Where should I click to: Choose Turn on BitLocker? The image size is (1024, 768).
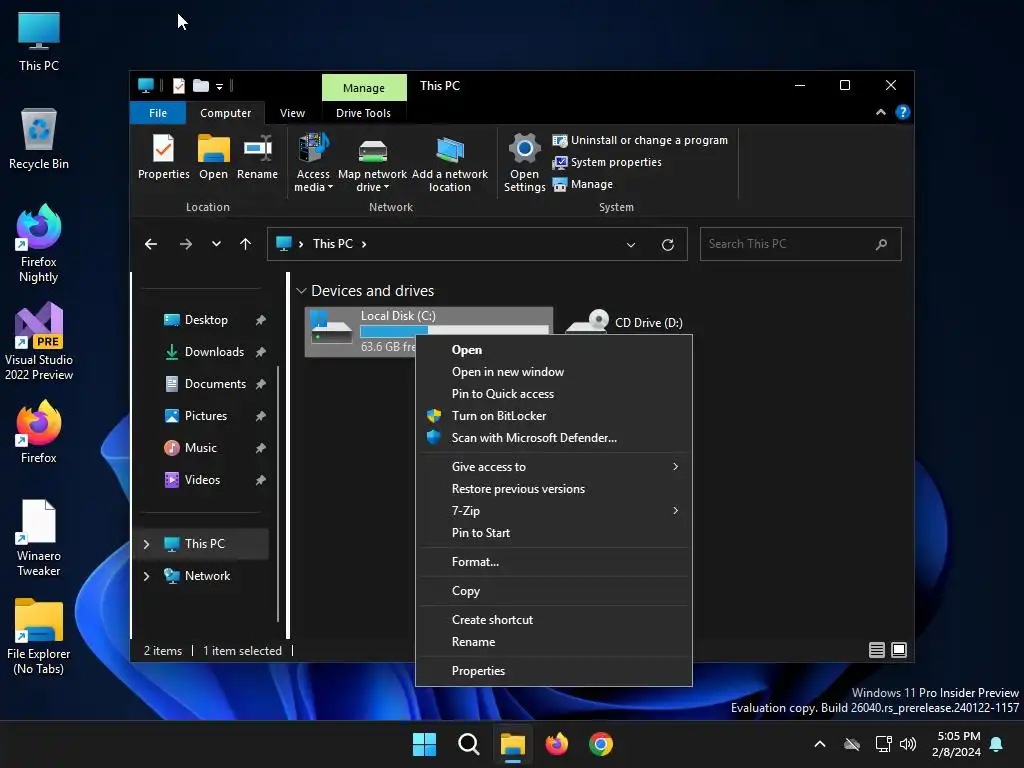tap(554, 416)
